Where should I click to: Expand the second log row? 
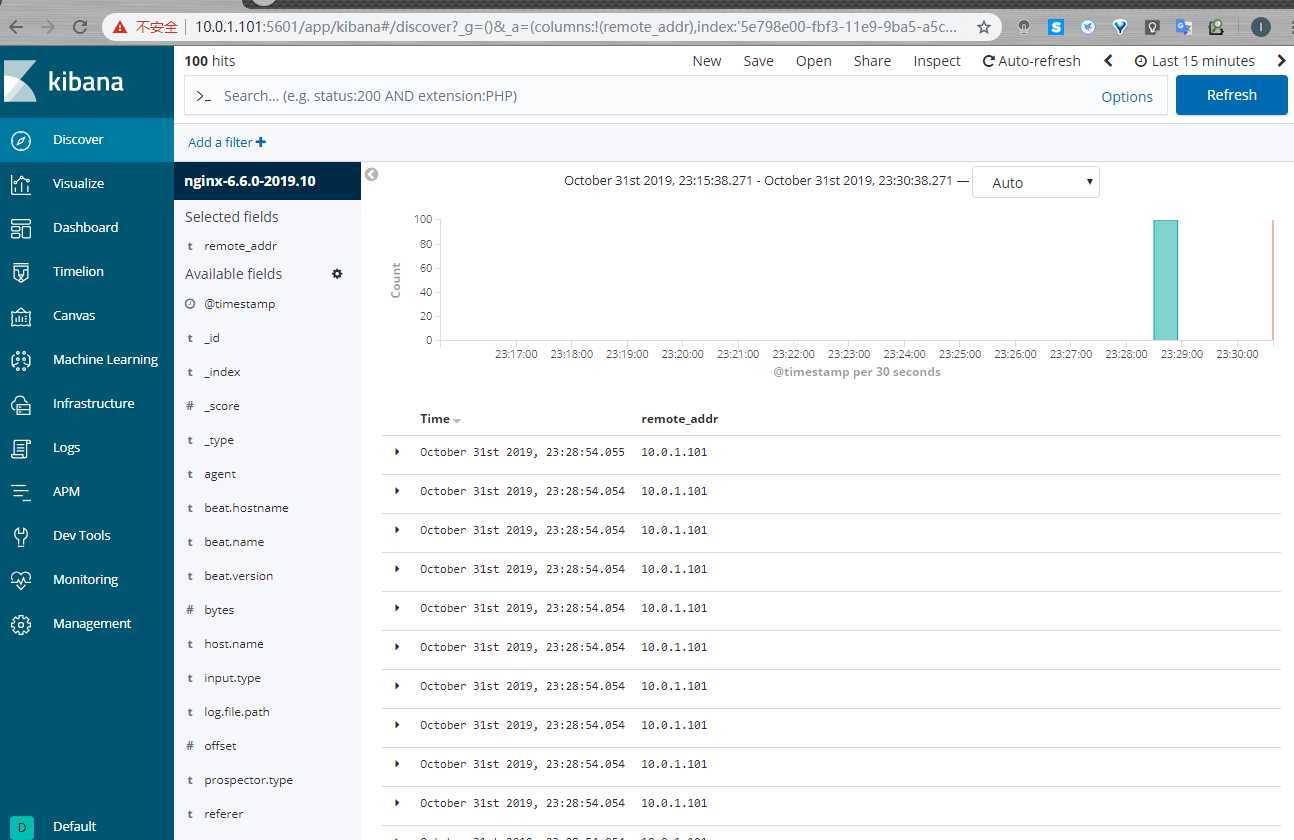[x=397, y=491]
